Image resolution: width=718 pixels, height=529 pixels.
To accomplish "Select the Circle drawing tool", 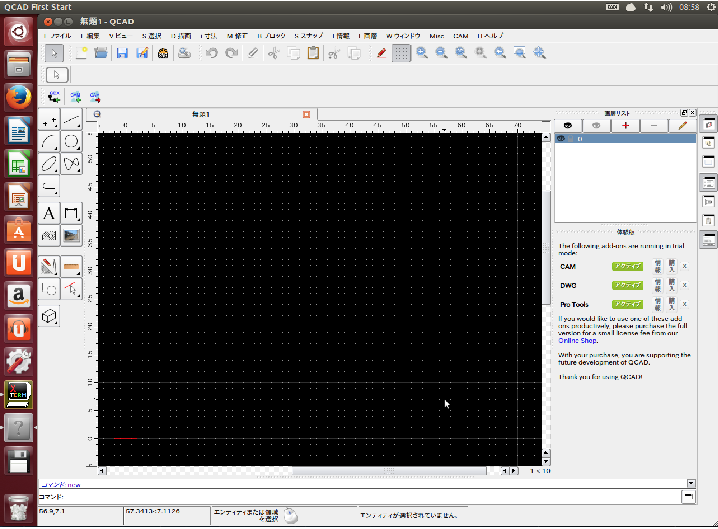I will (71, 142).
